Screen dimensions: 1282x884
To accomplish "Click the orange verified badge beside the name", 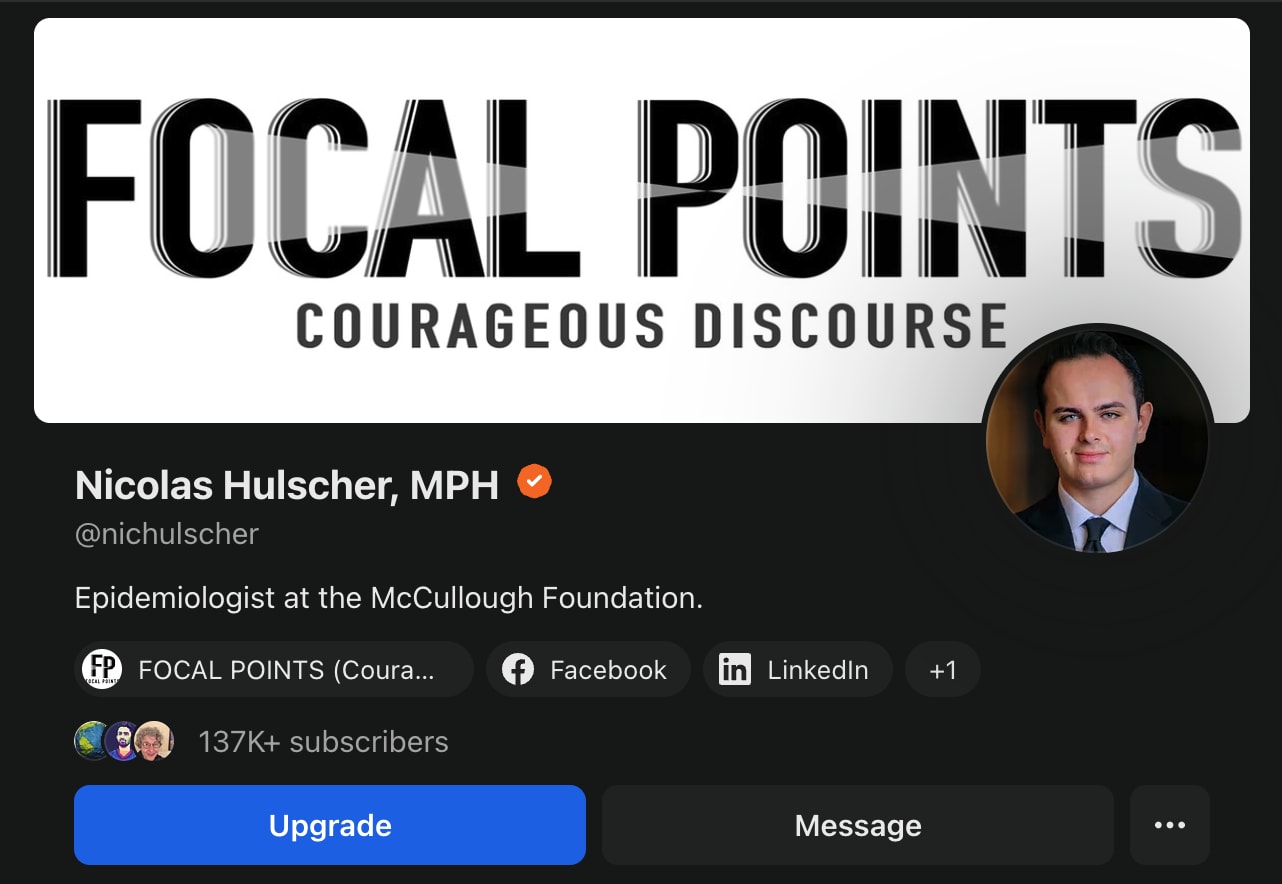I will [x=535, y=482].
